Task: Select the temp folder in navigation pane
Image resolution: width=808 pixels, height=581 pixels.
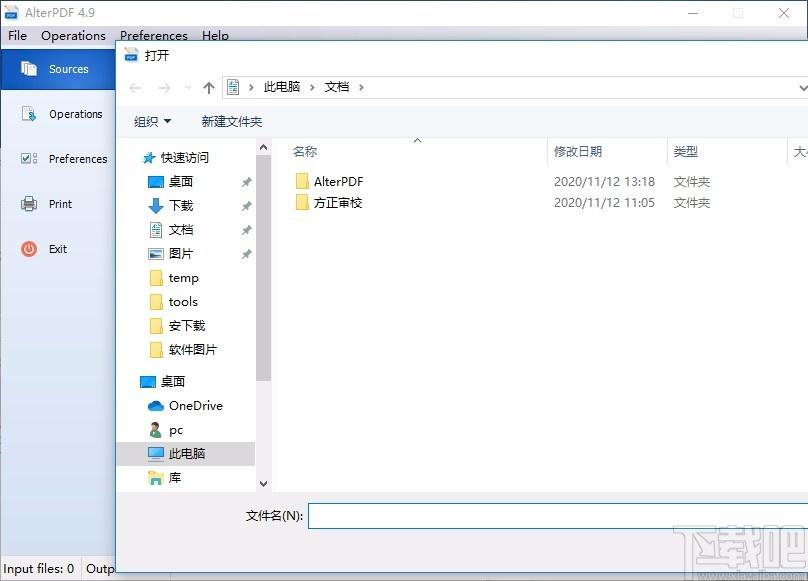Action: pos(183,278)
